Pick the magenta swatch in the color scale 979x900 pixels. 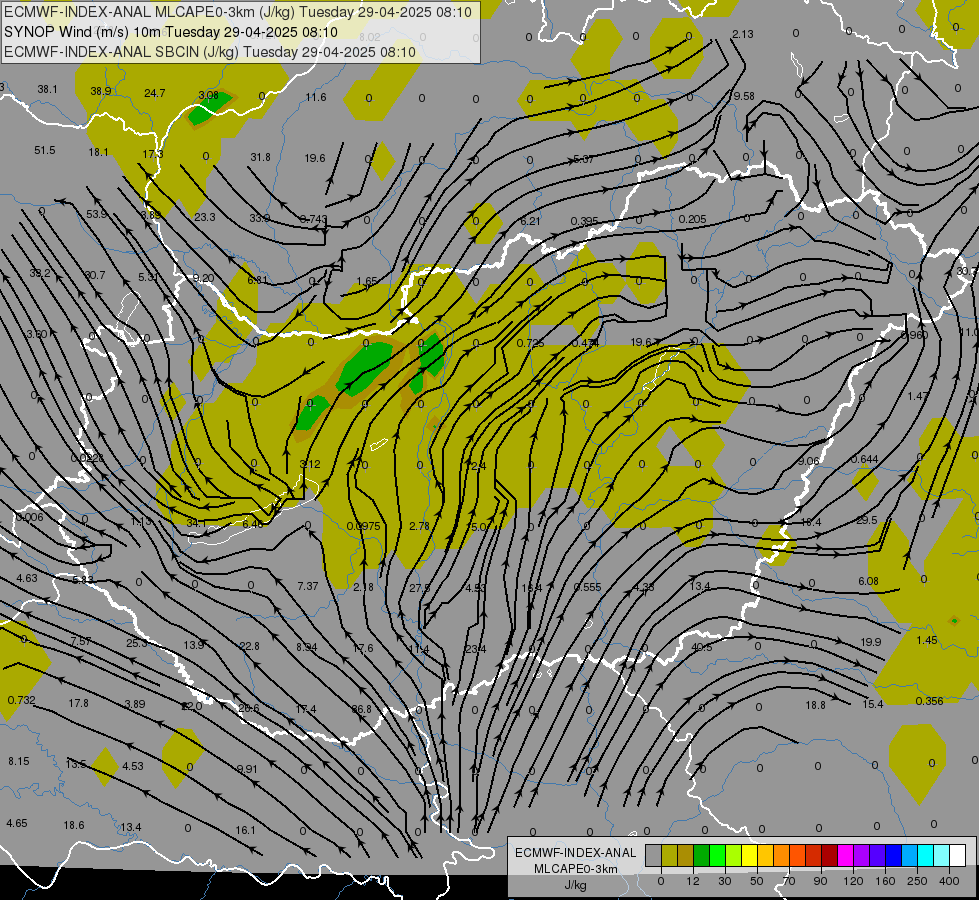coord(845,855)
